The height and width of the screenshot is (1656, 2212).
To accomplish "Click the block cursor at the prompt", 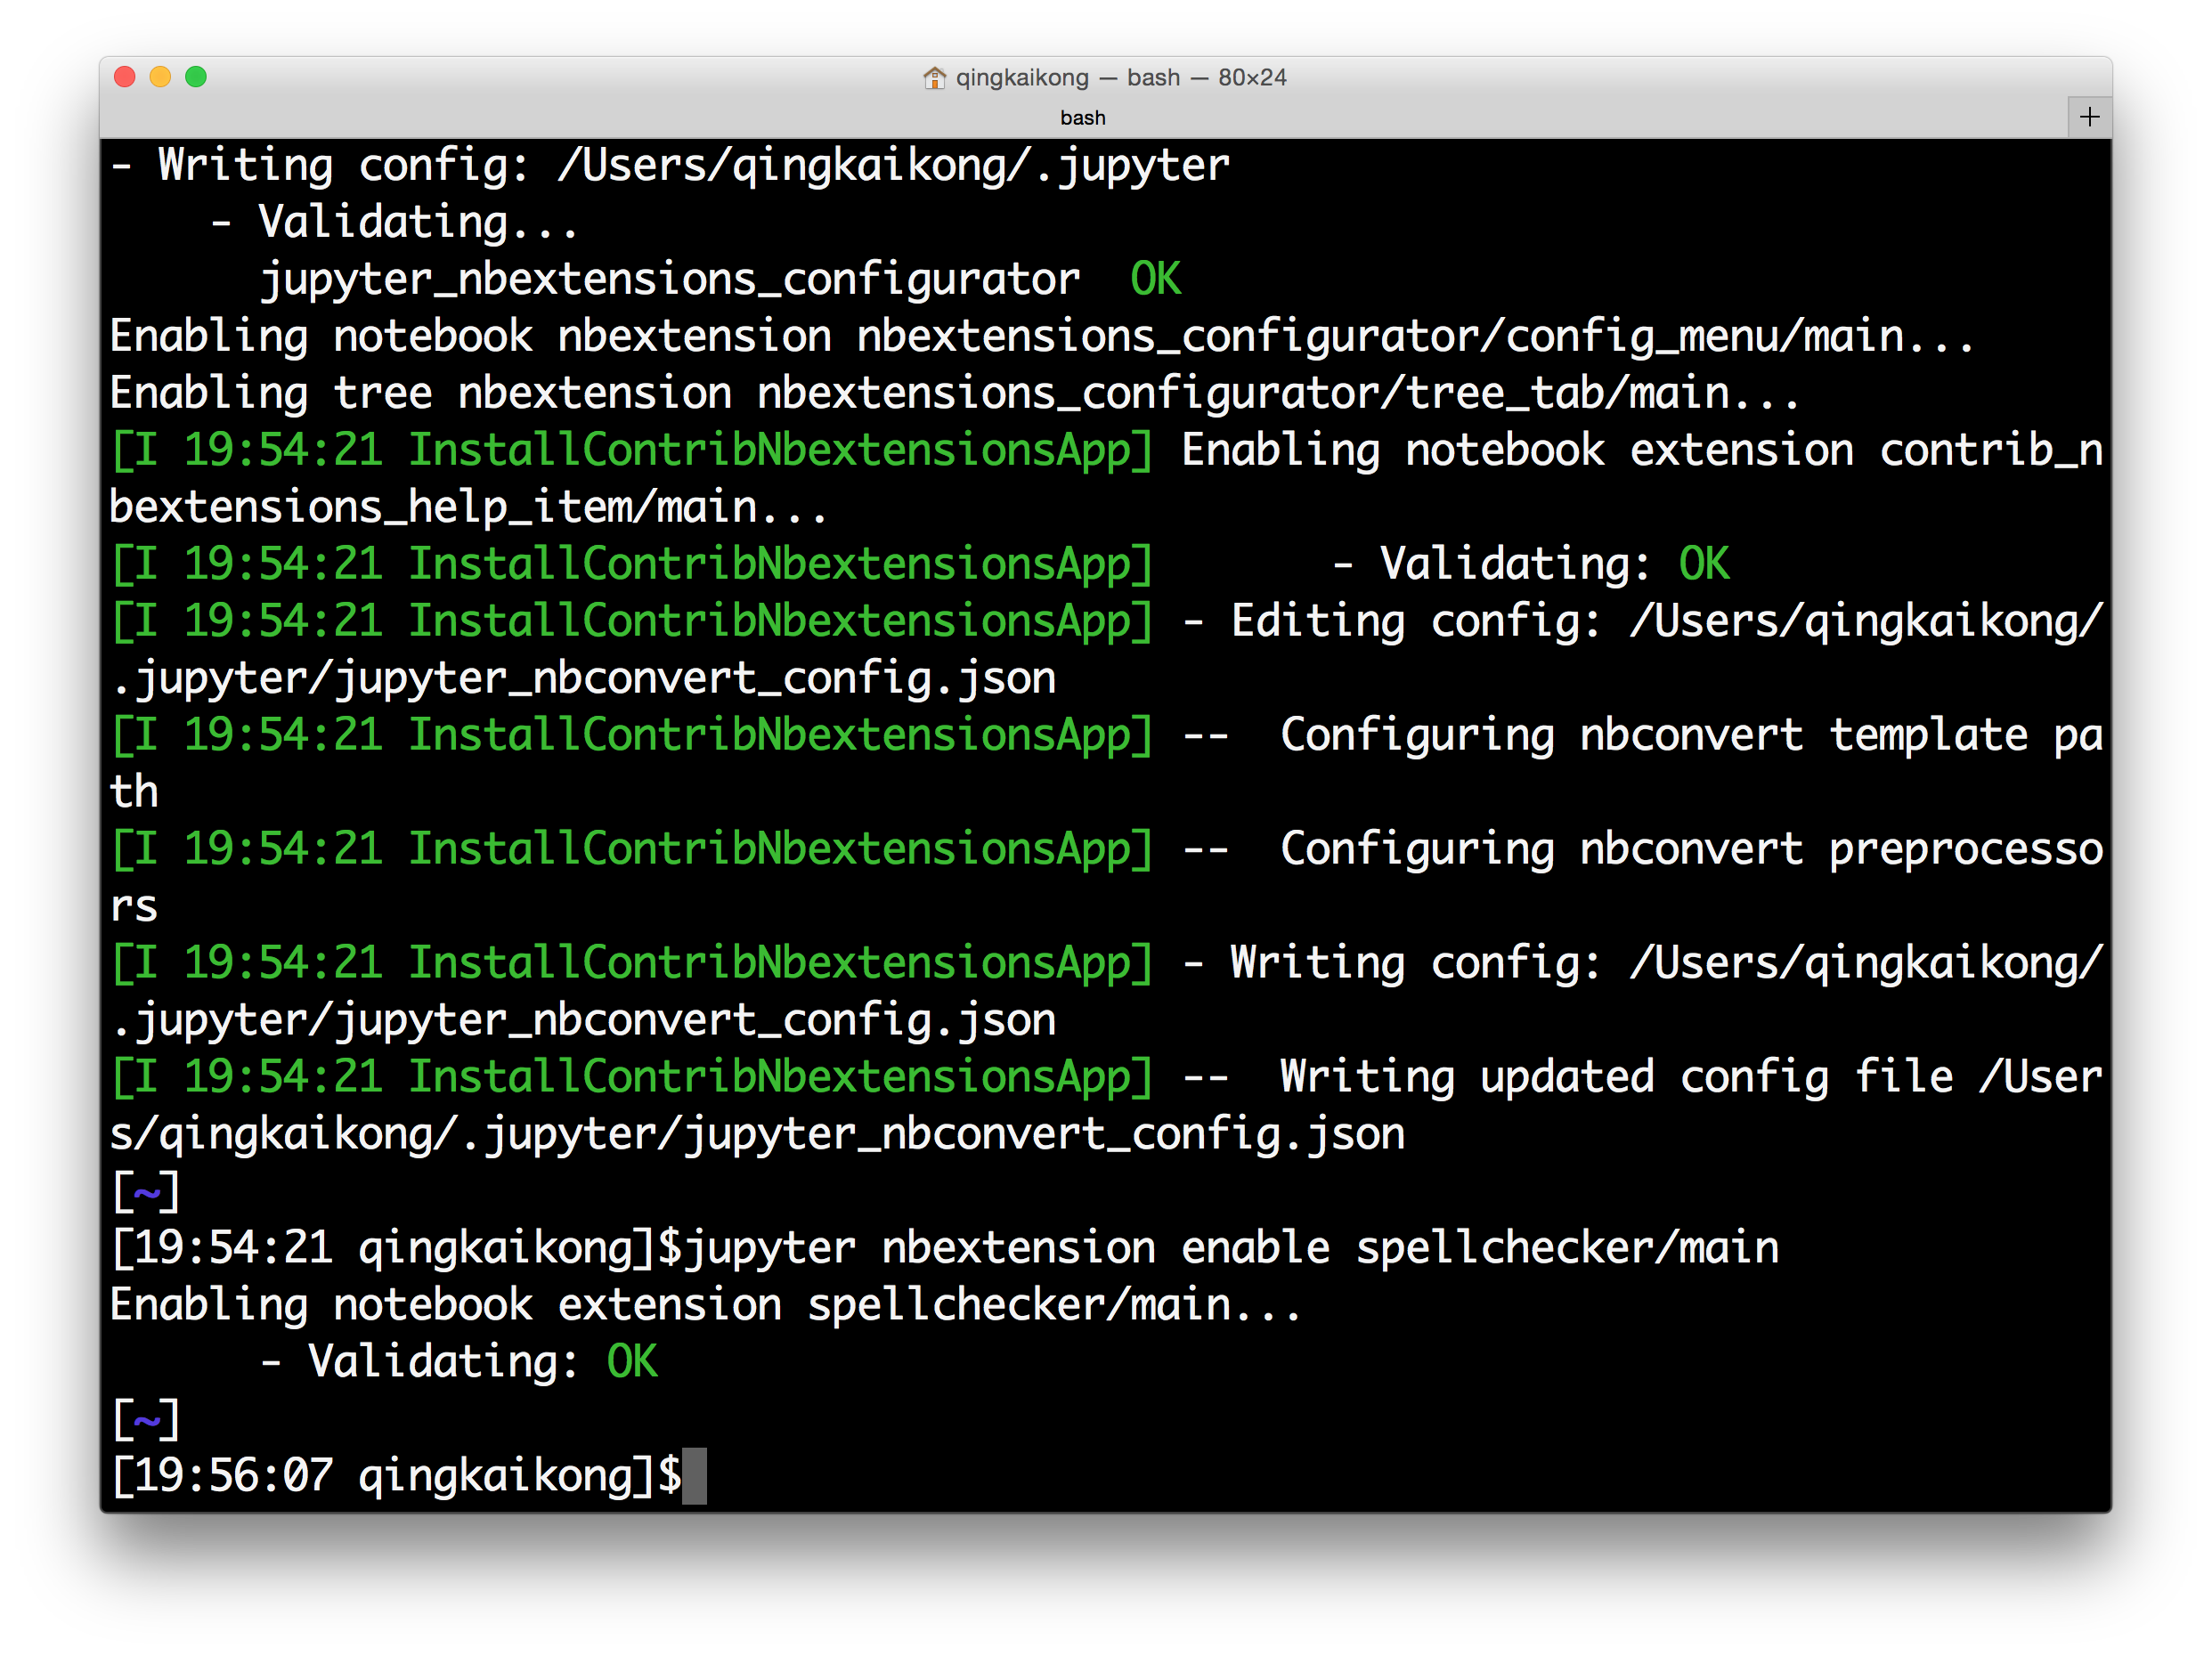I will pyautogui.click(x=694, y=1475).
